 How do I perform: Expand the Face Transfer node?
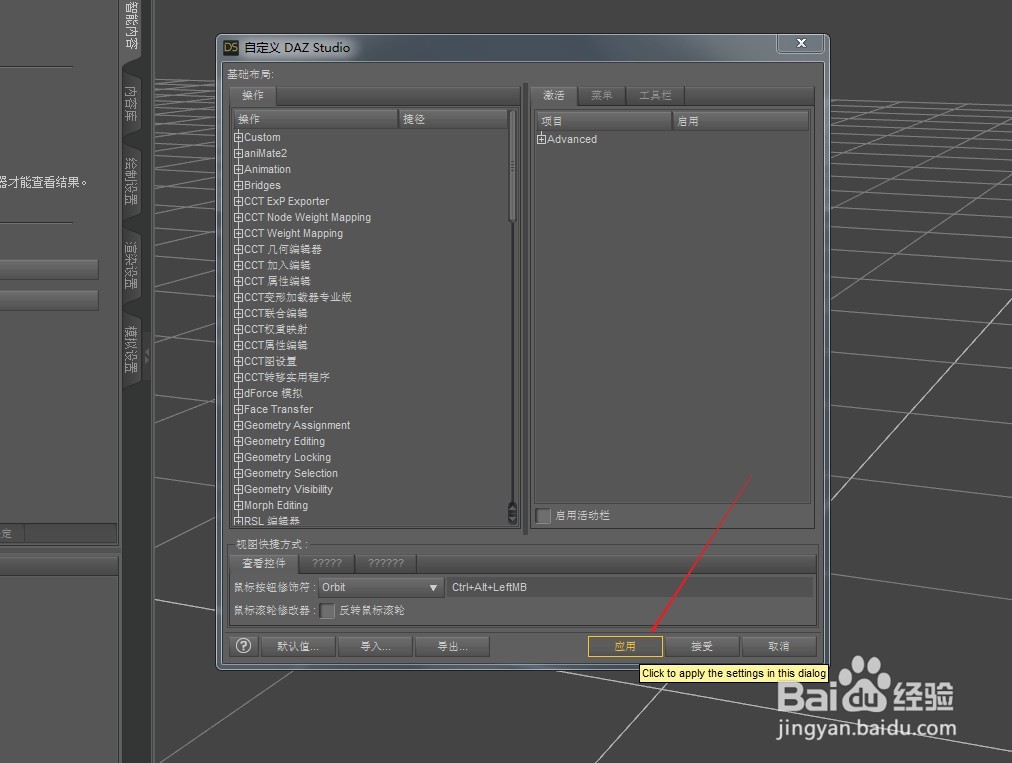coord(238,409)
